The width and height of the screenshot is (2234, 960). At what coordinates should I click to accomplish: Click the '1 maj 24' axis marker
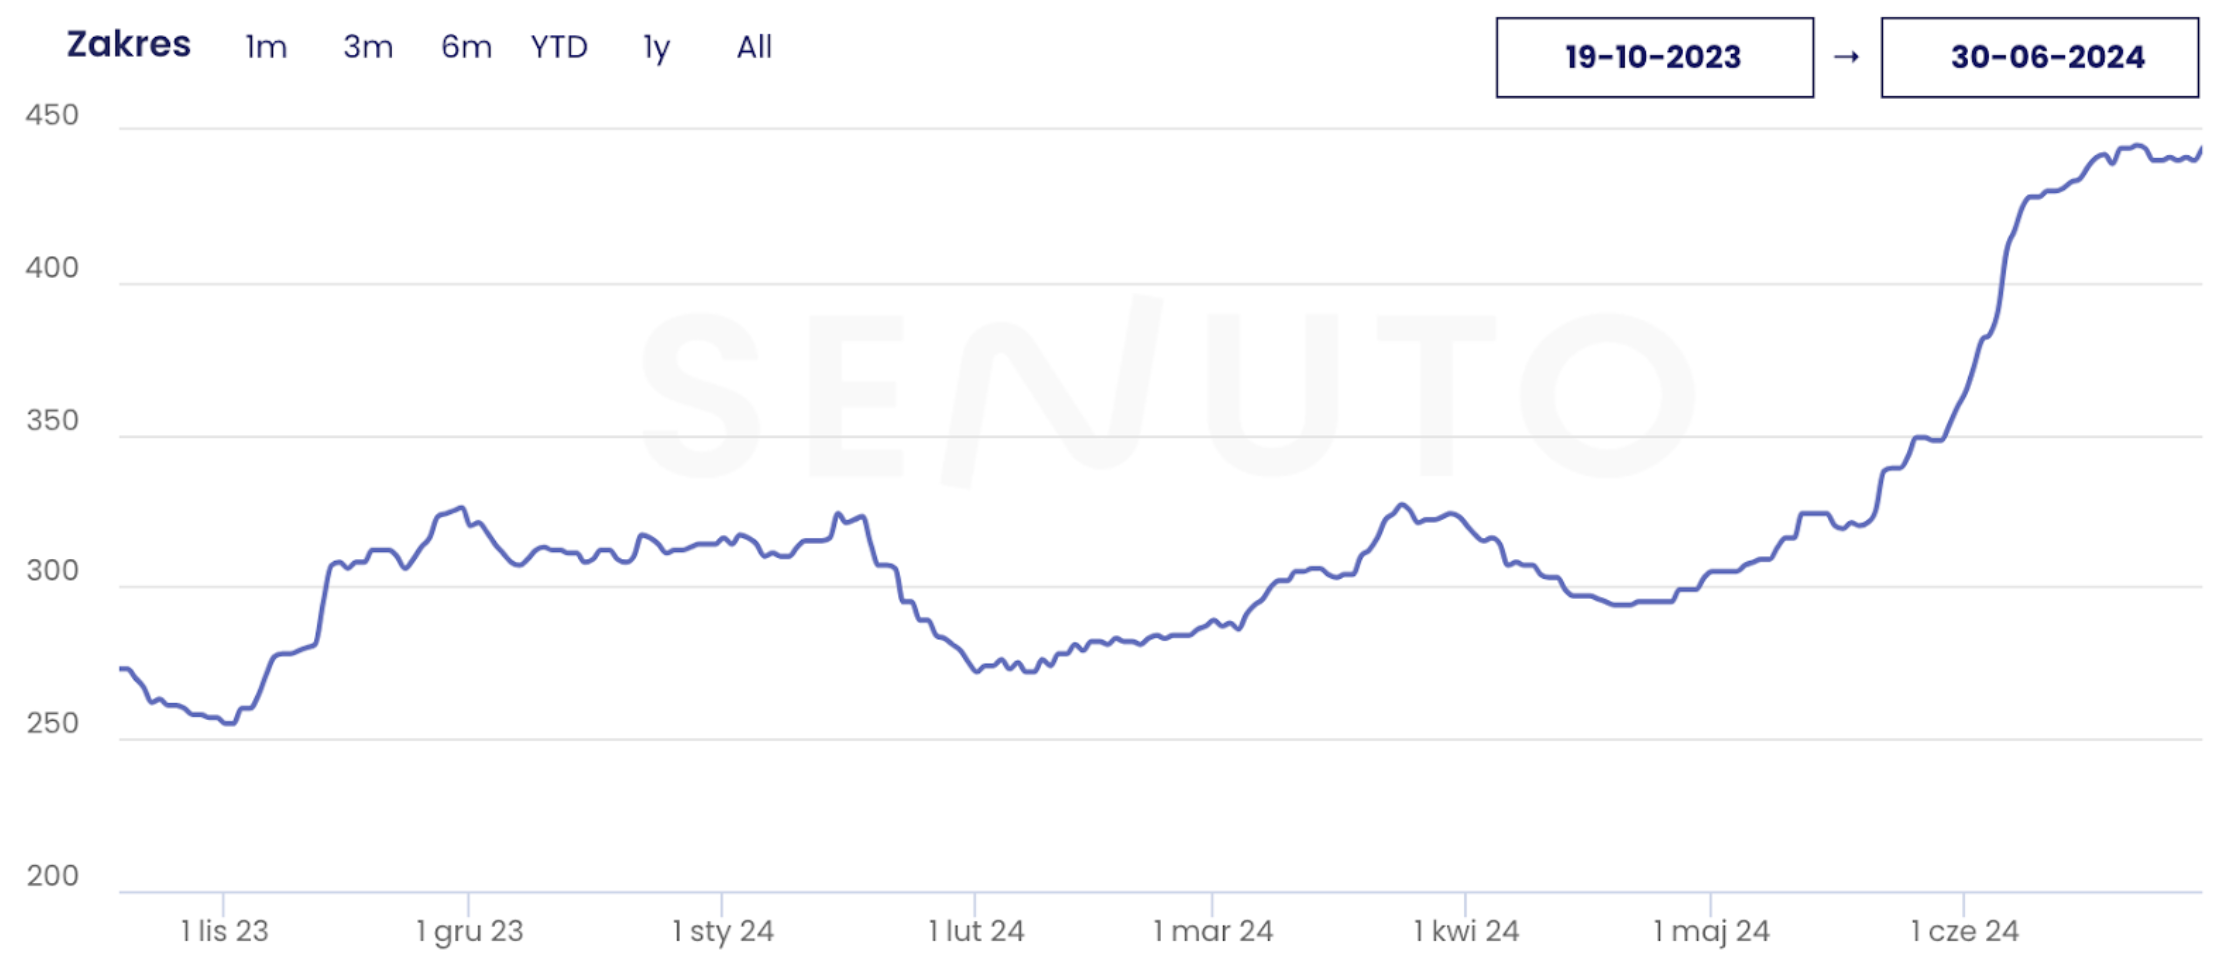(x=1711, y=931)
